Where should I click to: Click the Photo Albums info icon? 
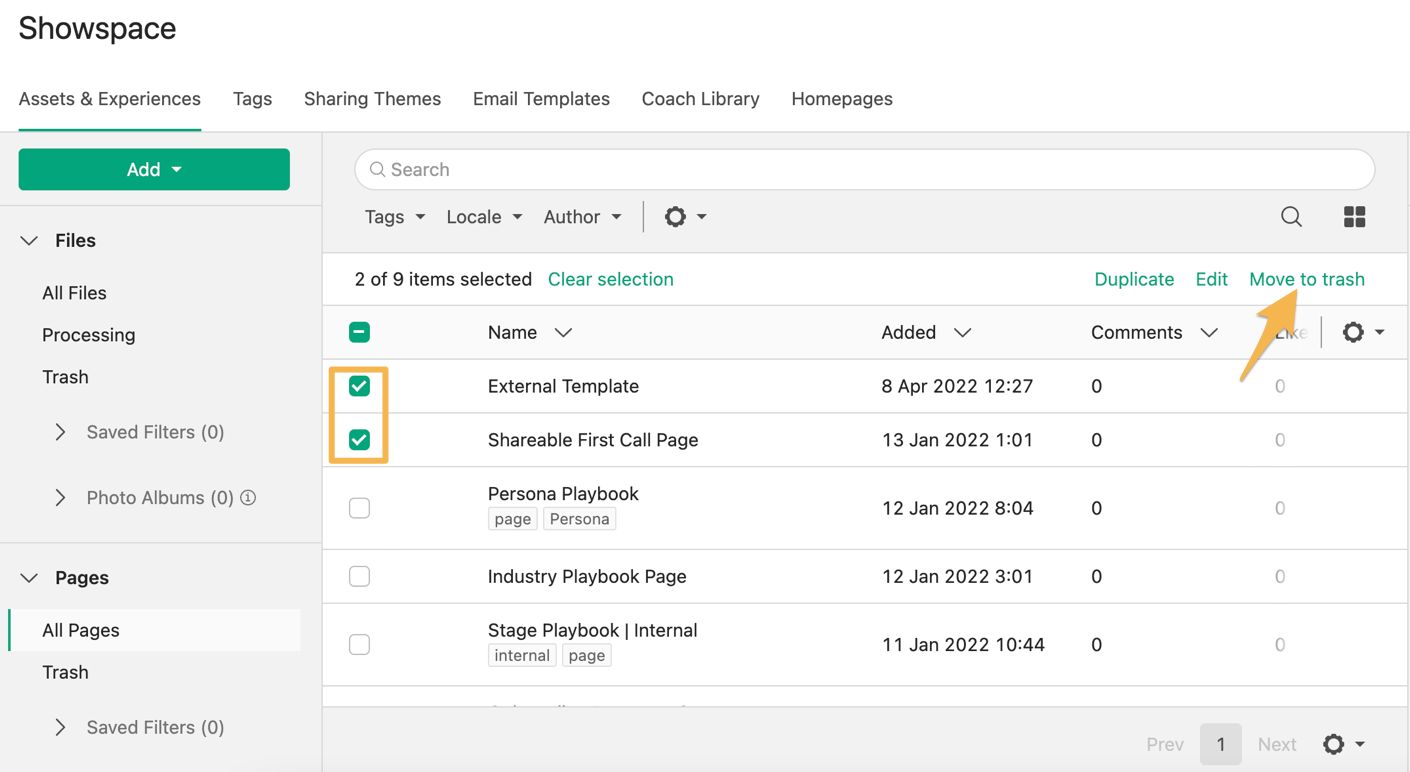(x=248, y=497)
